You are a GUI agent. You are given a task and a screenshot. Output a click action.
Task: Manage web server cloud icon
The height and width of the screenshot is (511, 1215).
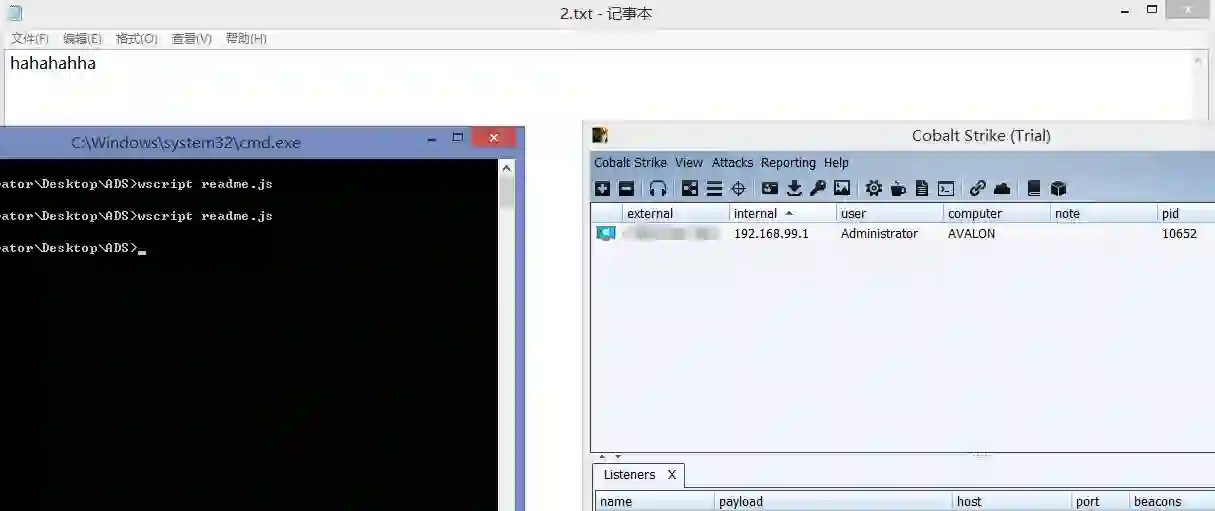pos(1002,188)
